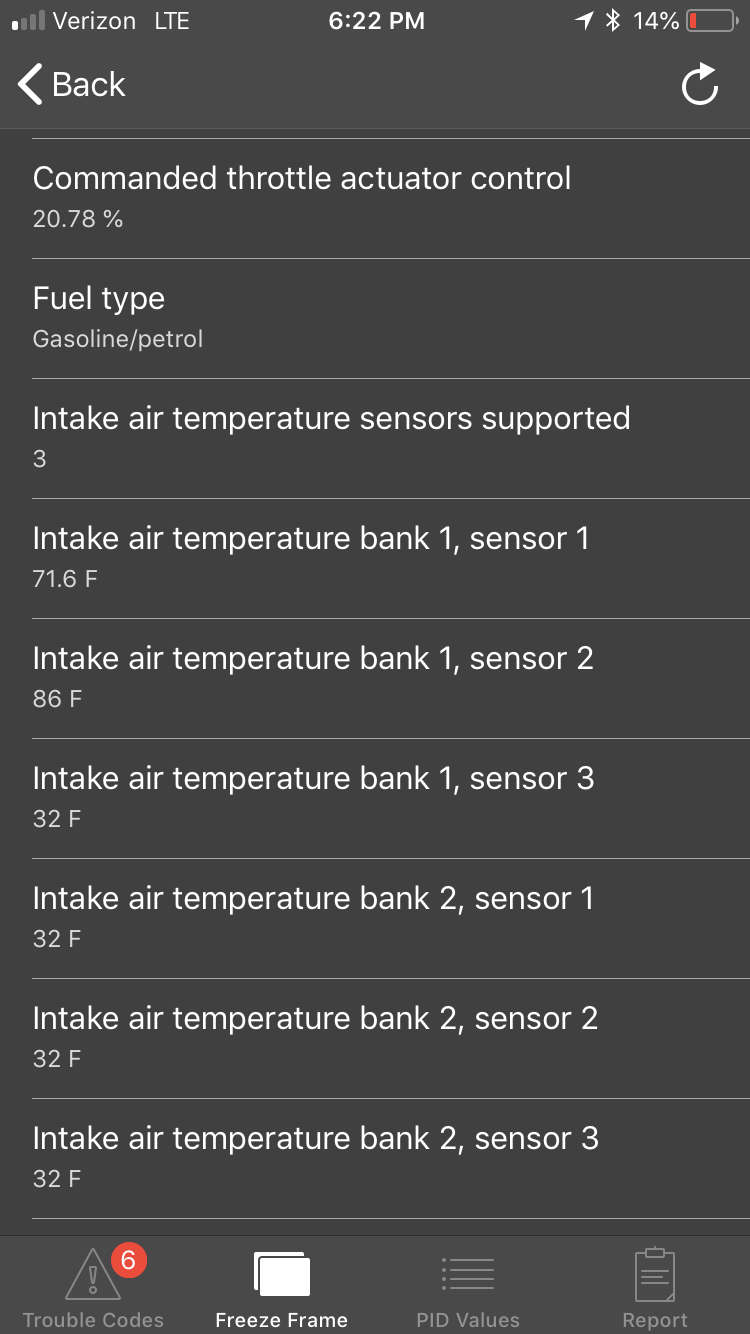Select Commanded throttle actuator control row
The height and width of the screenshot is (1334, 750).
(375, 197)
